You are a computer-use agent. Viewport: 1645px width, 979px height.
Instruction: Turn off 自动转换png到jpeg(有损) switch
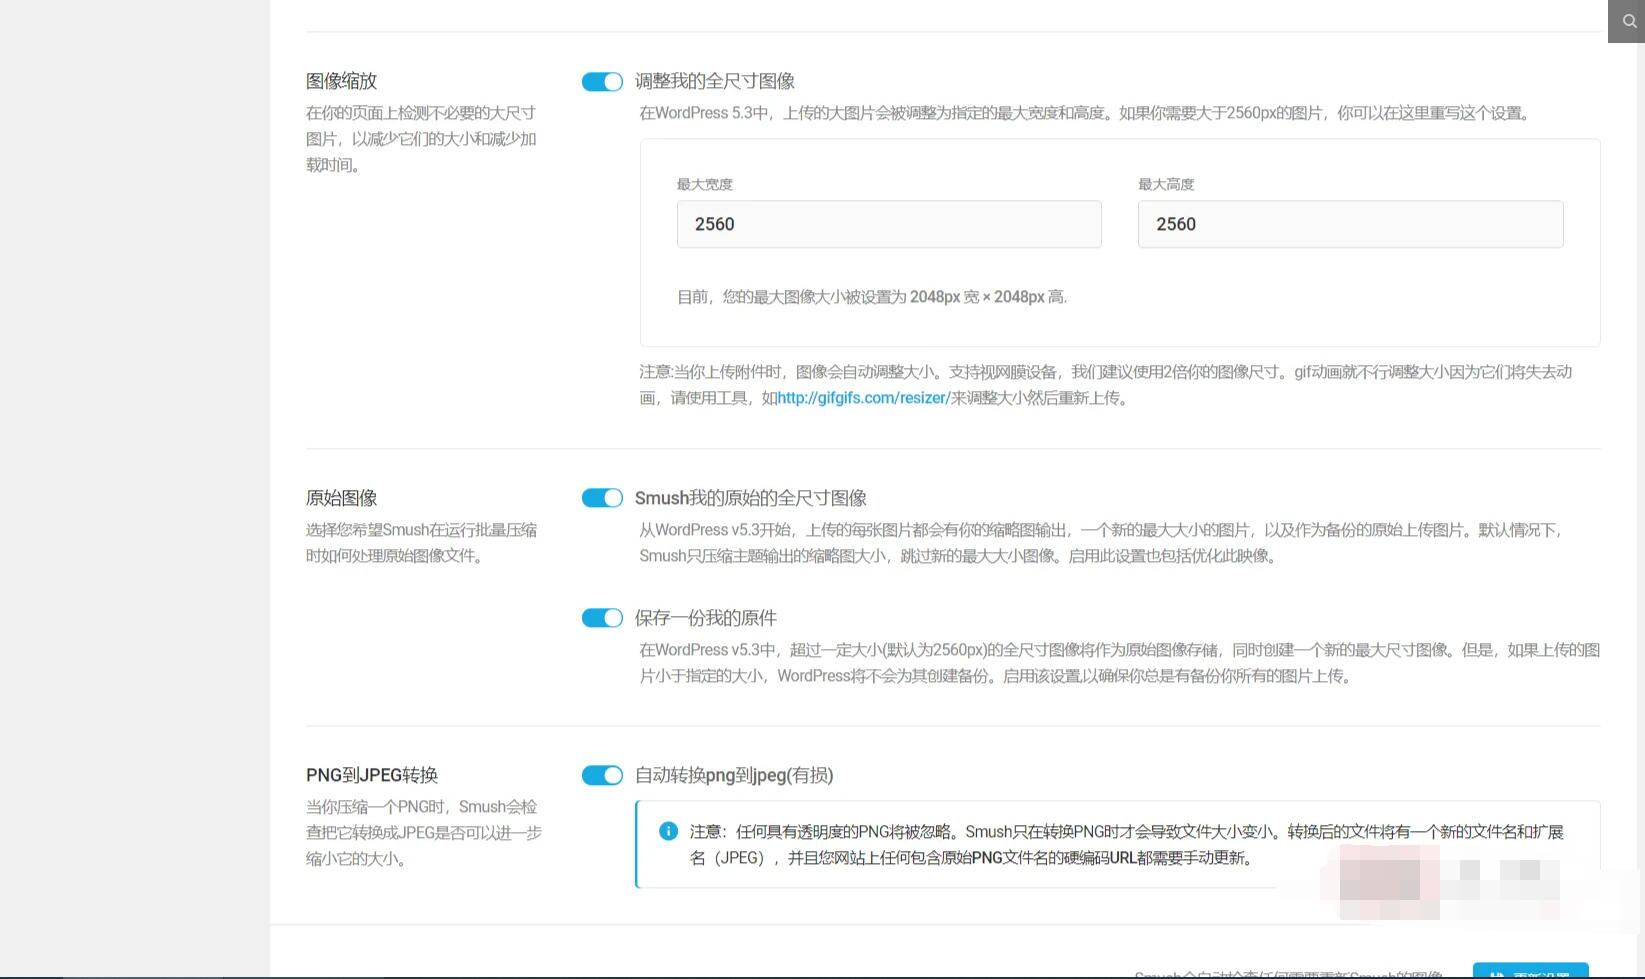pos(602,775)
